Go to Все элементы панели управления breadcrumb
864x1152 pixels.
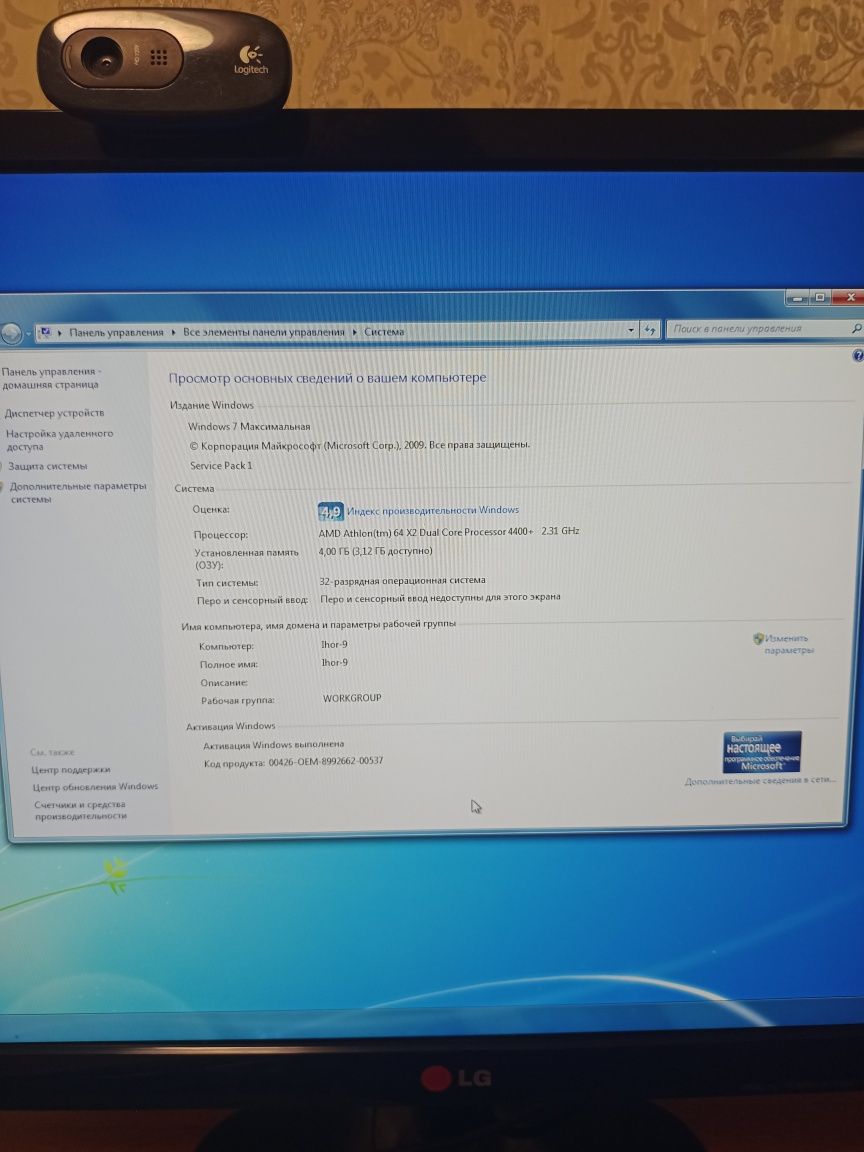coord(264,332)
